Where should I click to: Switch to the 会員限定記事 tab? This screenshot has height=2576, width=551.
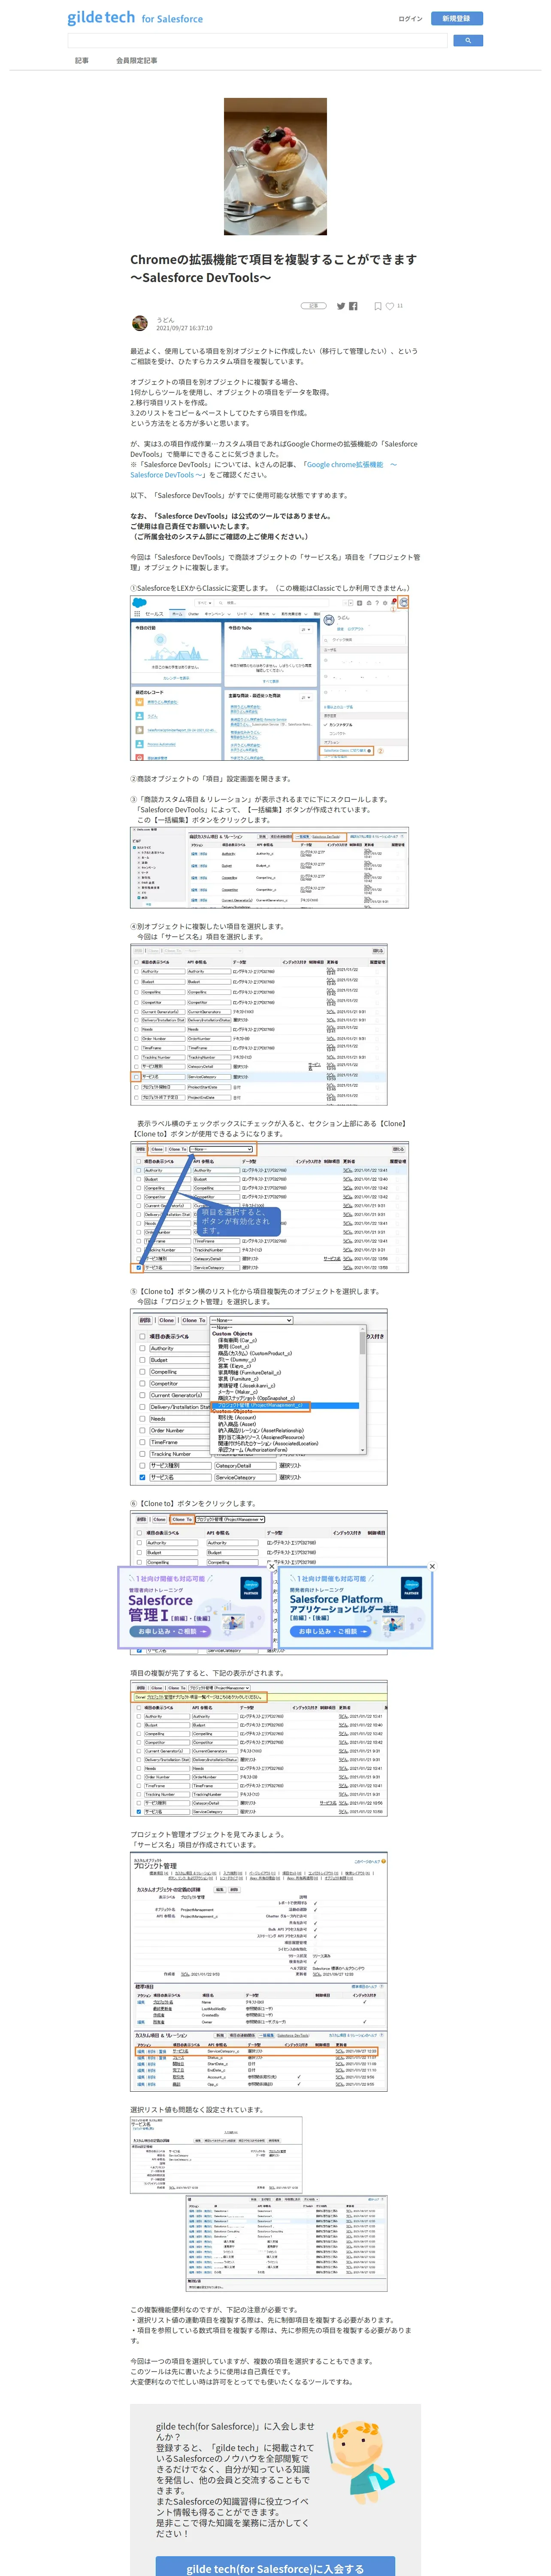(x=136, y=61)
